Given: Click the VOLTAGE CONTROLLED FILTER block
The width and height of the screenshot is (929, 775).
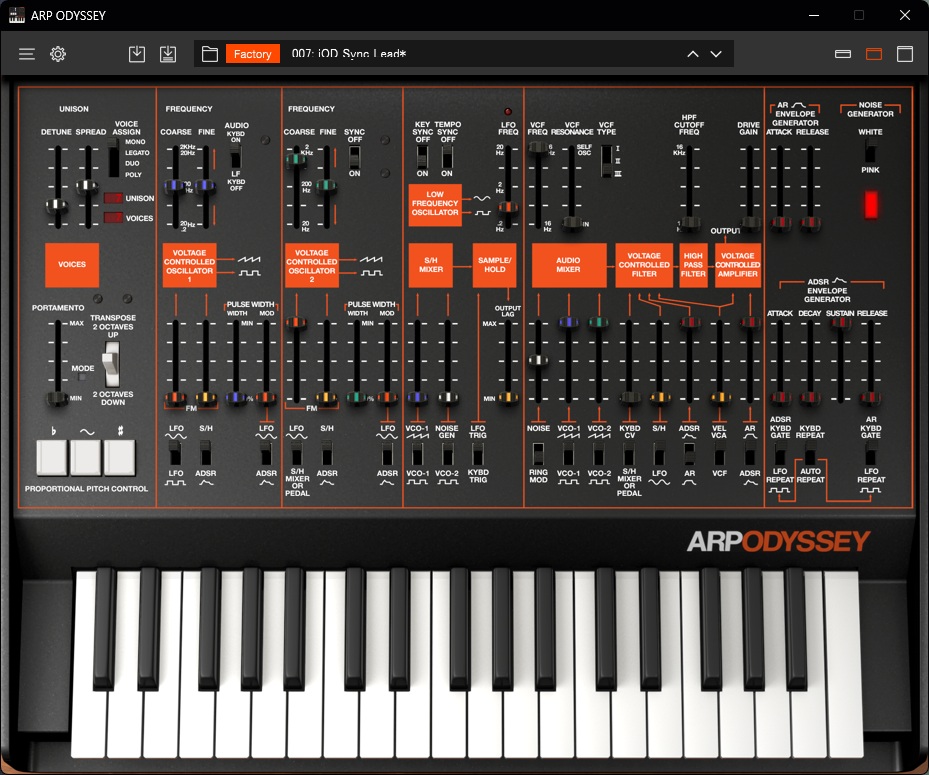Looking at the screenshot, I should point(644,265).
